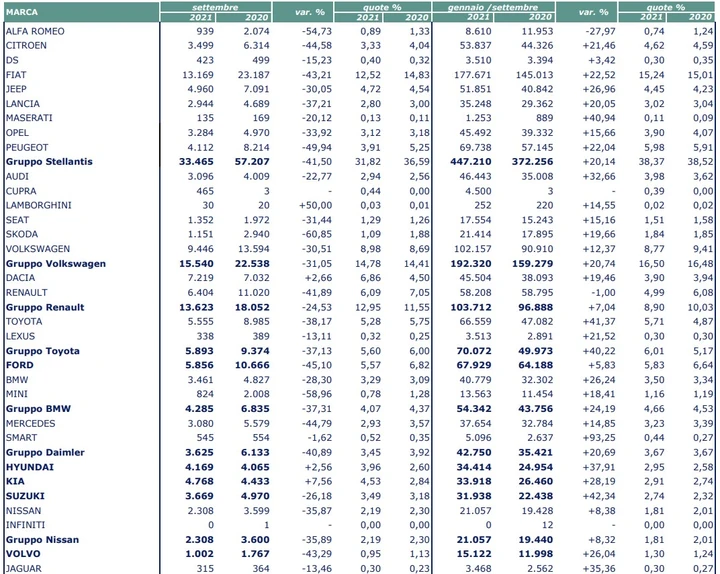
Task: Select the DS brand row label
Action: 12,60
